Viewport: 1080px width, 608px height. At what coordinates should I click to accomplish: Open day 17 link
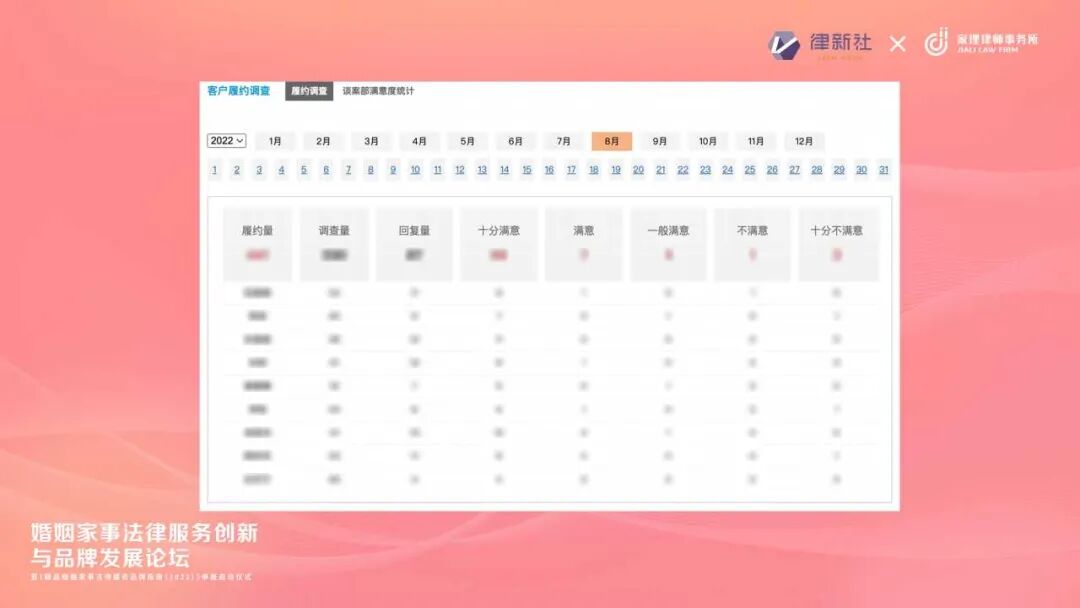point(571,169)
